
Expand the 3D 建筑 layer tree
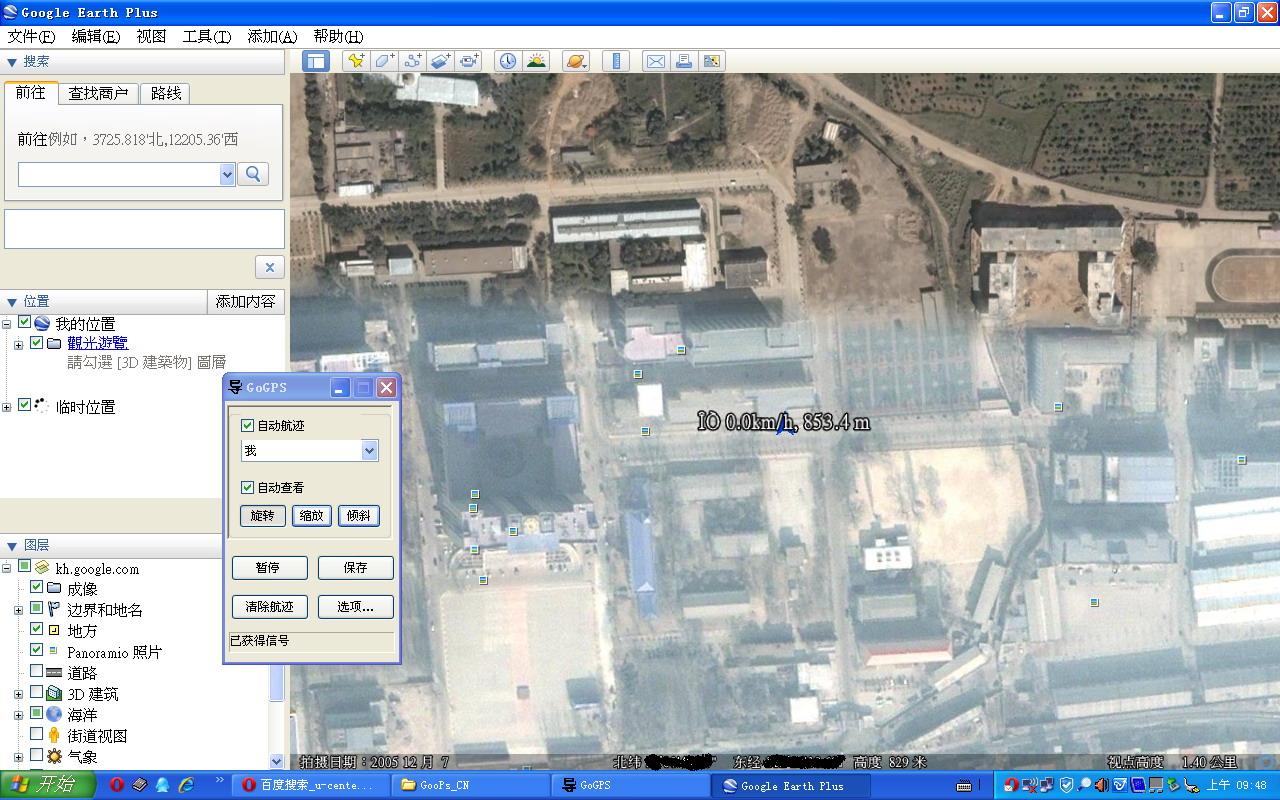pyautogui.click(x=18, y=694)
